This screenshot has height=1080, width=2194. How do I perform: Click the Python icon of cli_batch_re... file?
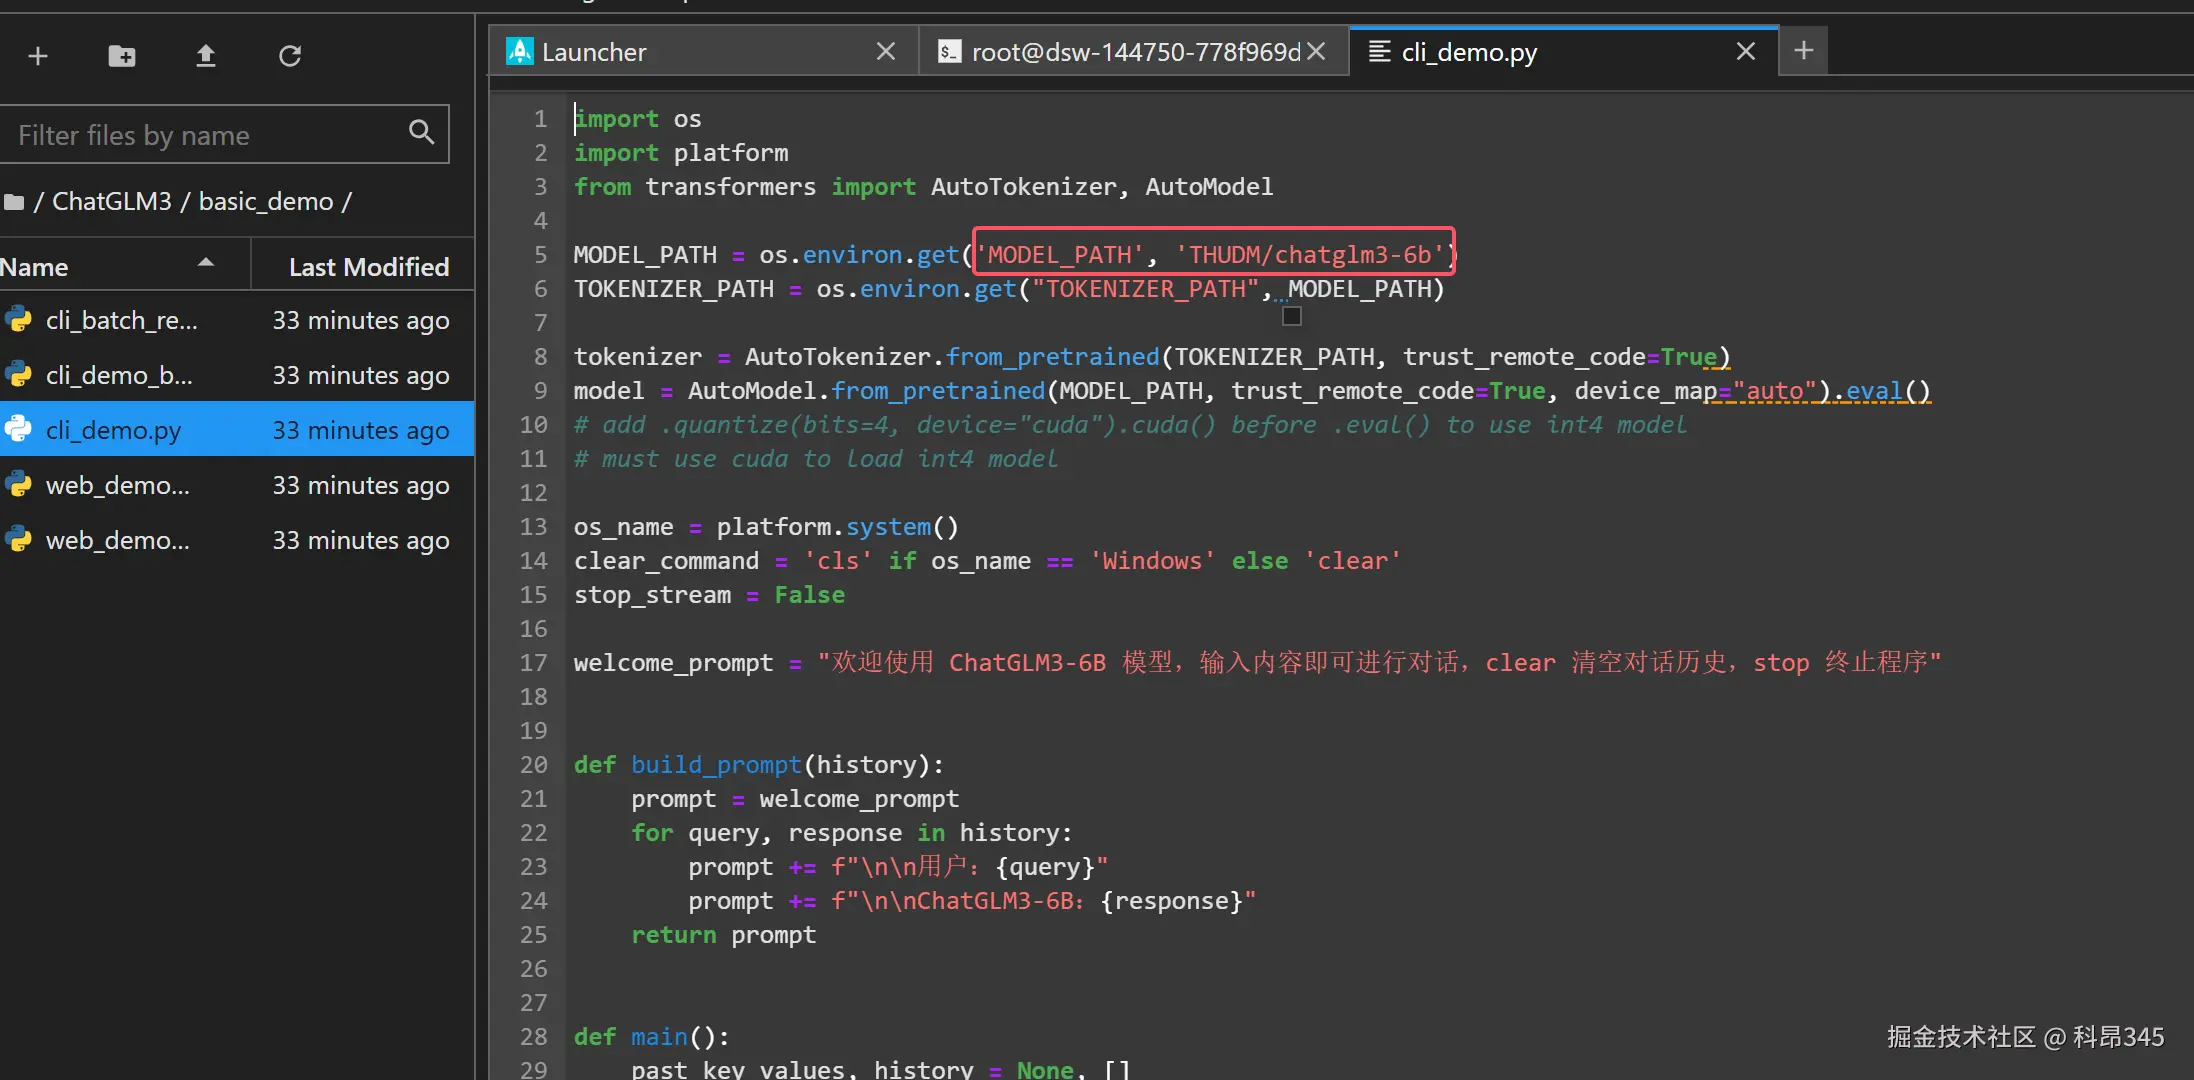18,320
